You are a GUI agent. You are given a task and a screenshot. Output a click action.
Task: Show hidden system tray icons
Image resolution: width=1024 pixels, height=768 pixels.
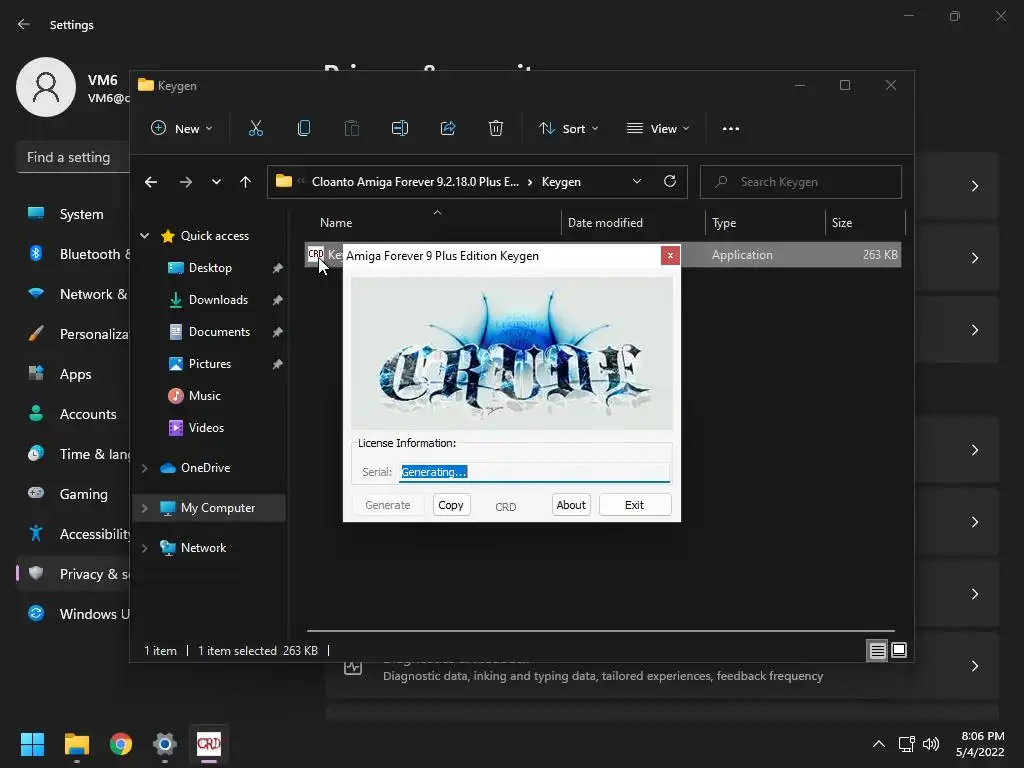879,744
